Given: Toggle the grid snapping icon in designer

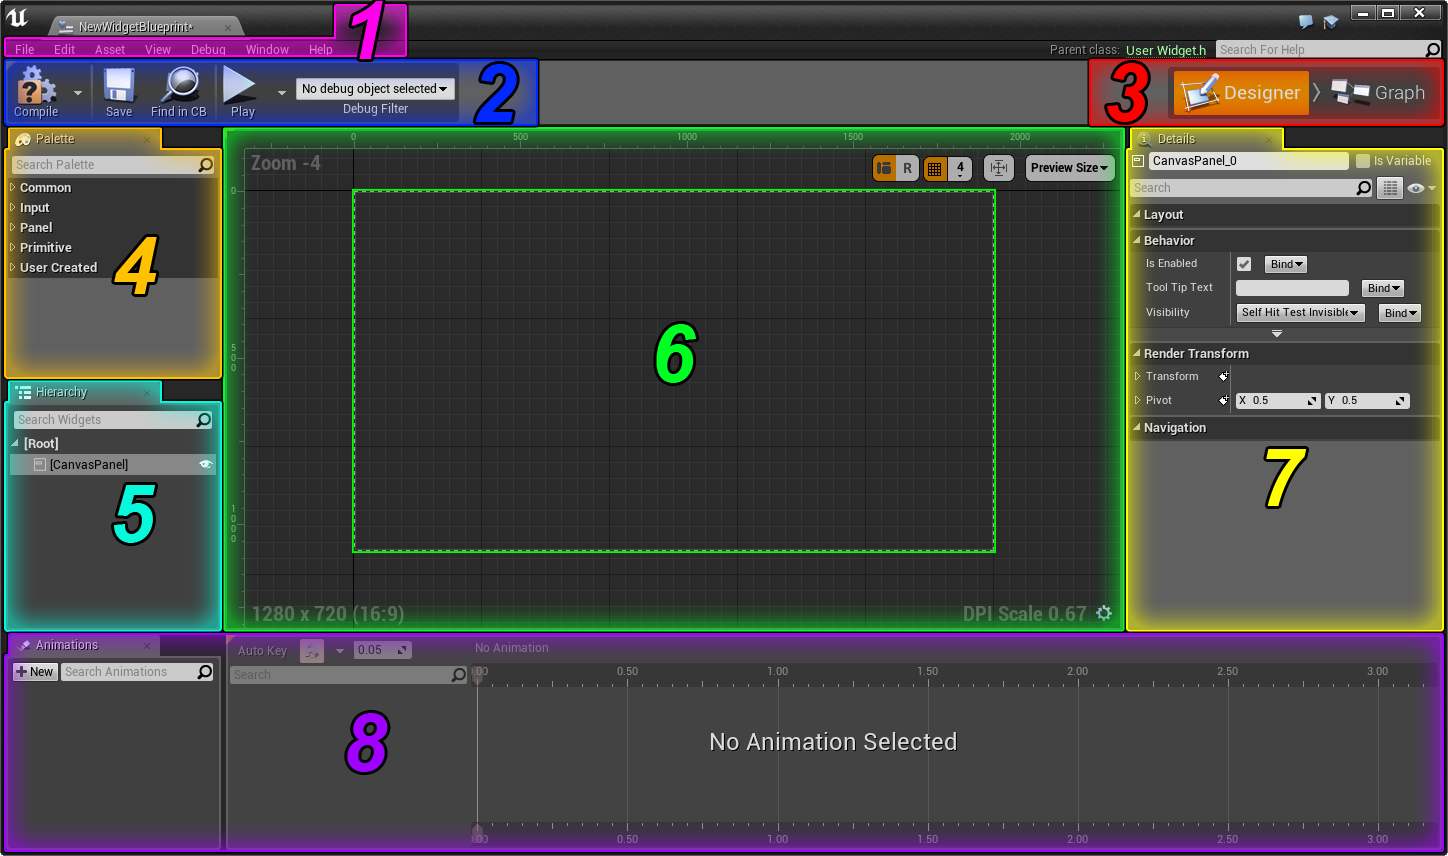Looking at the screenshot, I should tap(935, 169).
